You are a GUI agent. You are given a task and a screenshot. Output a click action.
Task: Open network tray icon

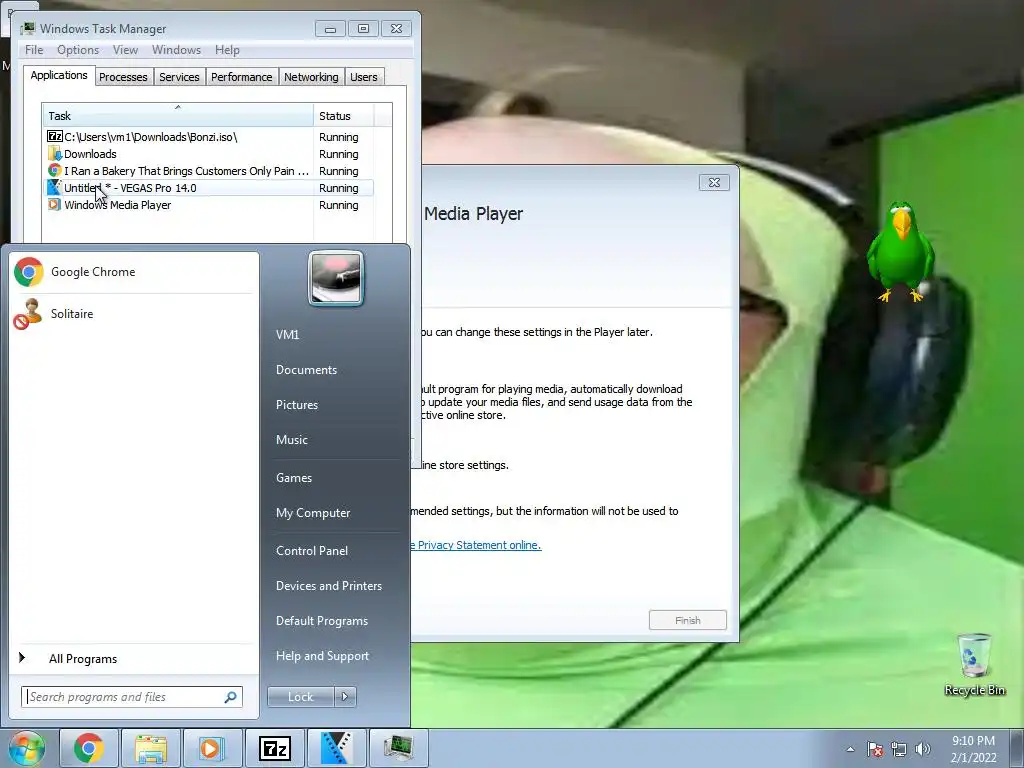[x=899, y=749]
